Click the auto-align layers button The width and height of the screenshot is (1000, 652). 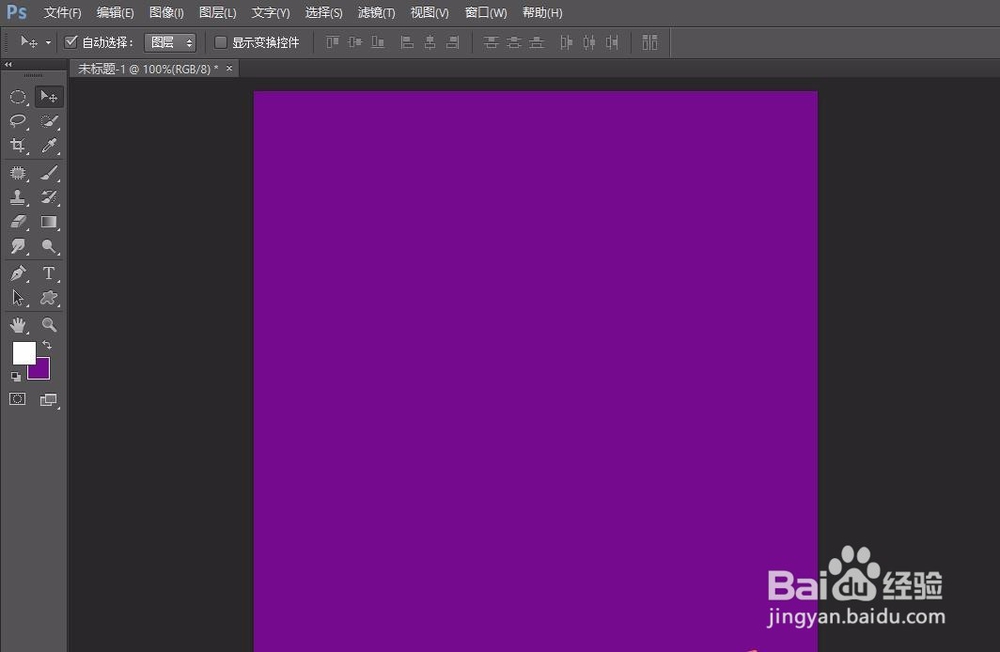(650, 43)
